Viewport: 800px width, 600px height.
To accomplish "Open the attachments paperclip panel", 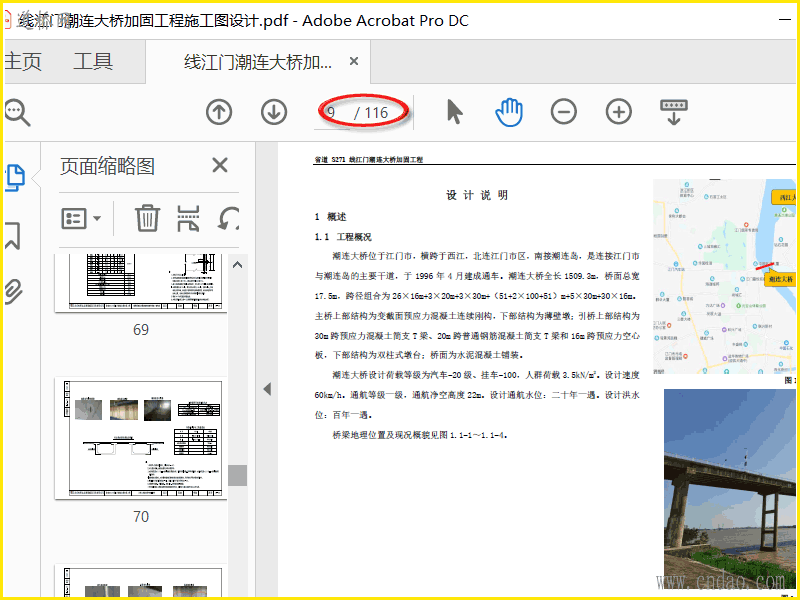I will tap(13, 291).
